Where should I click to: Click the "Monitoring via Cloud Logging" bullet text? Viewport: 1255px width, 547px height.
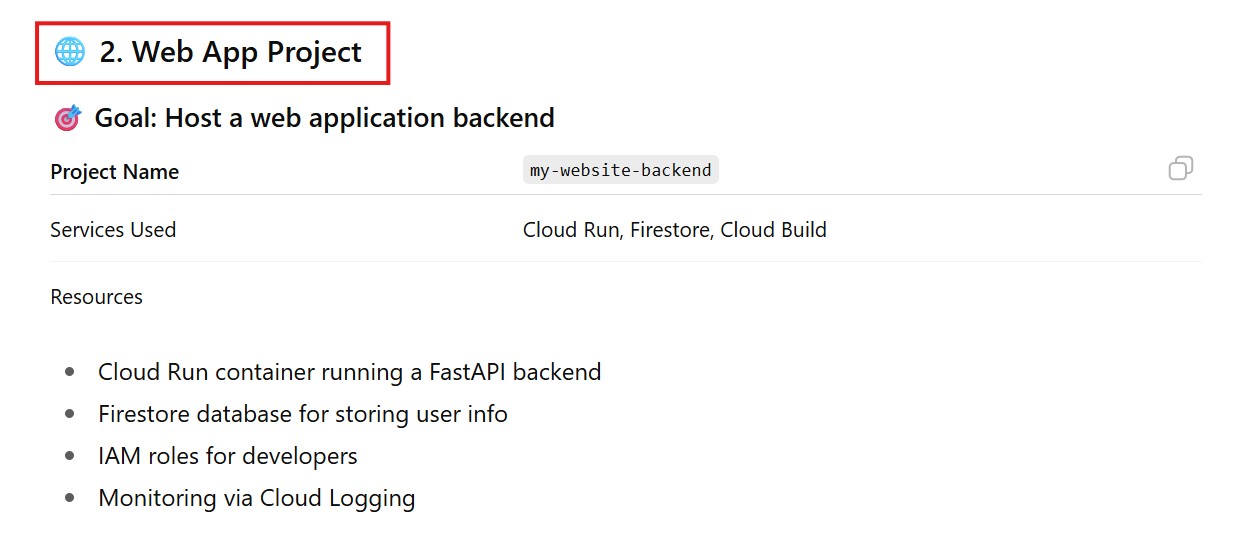point(256,498)
